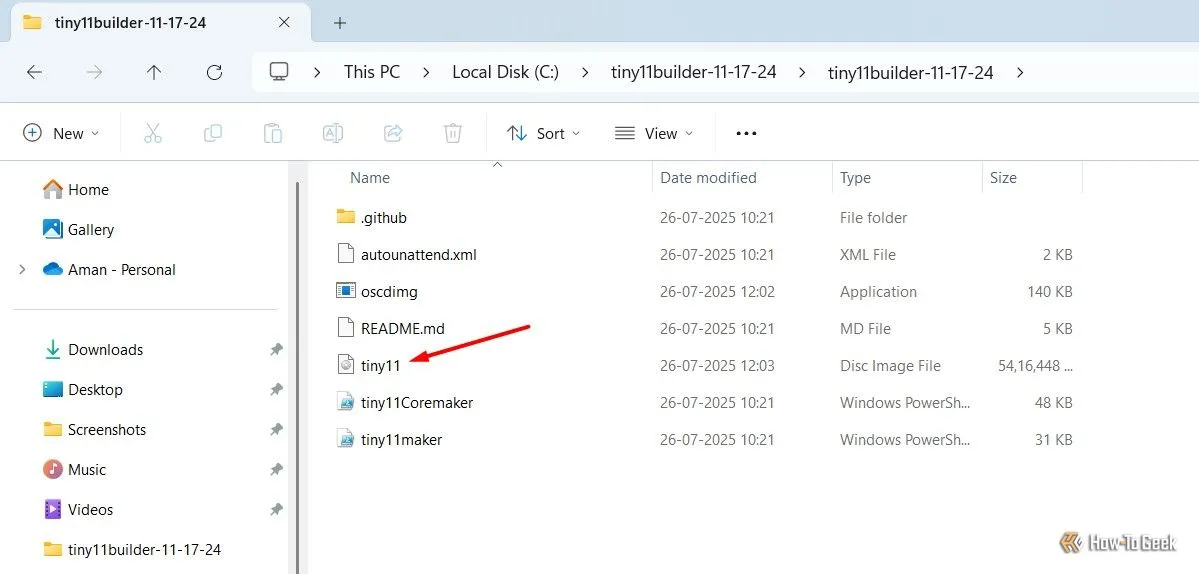Click the chevron after Local Disk (C:)

585,72
